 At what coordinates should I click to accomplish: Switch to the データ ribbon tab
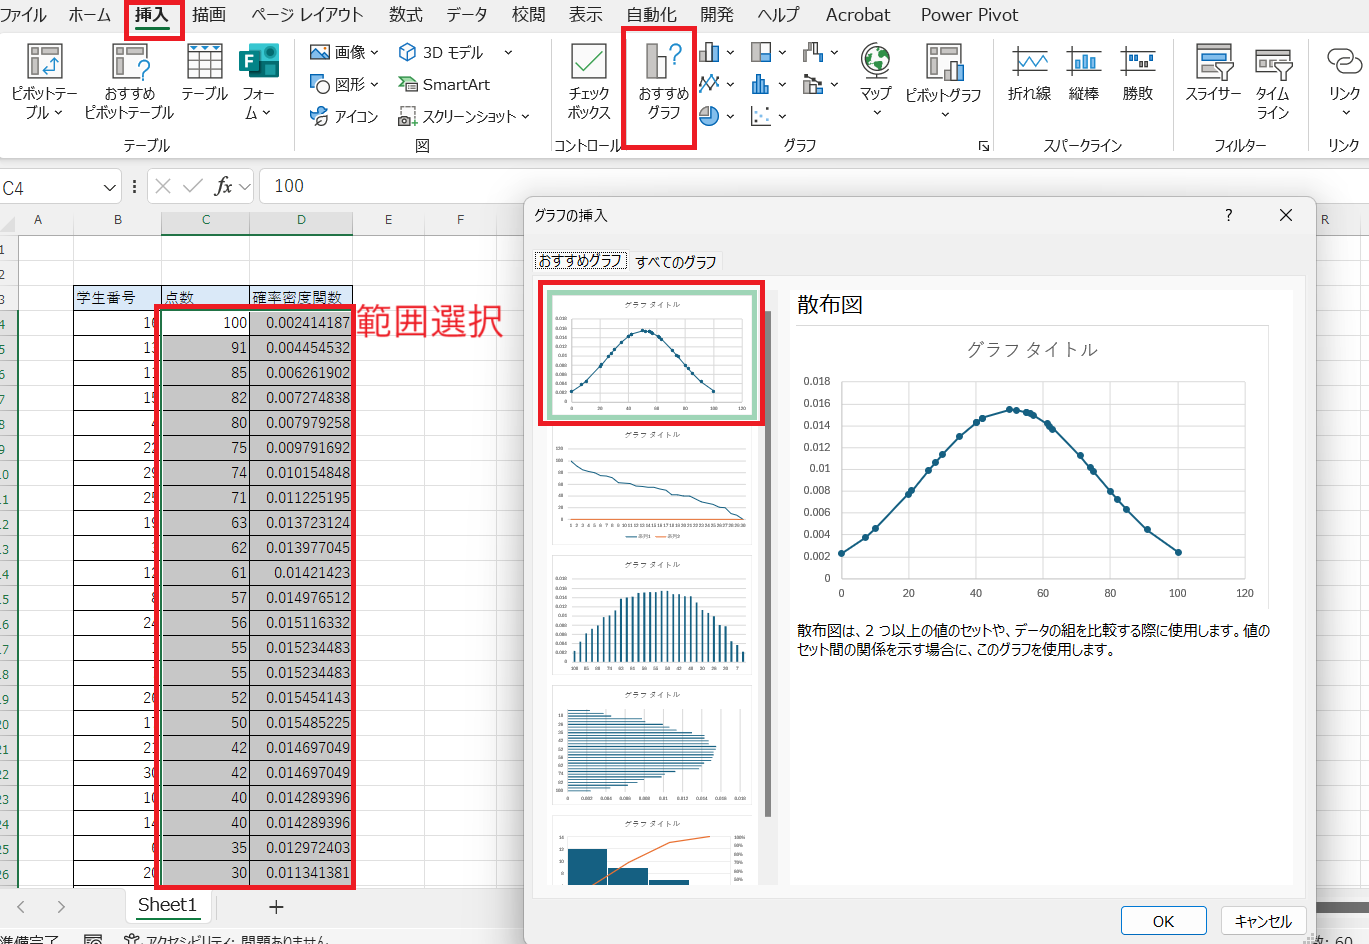tap(466, 15)
